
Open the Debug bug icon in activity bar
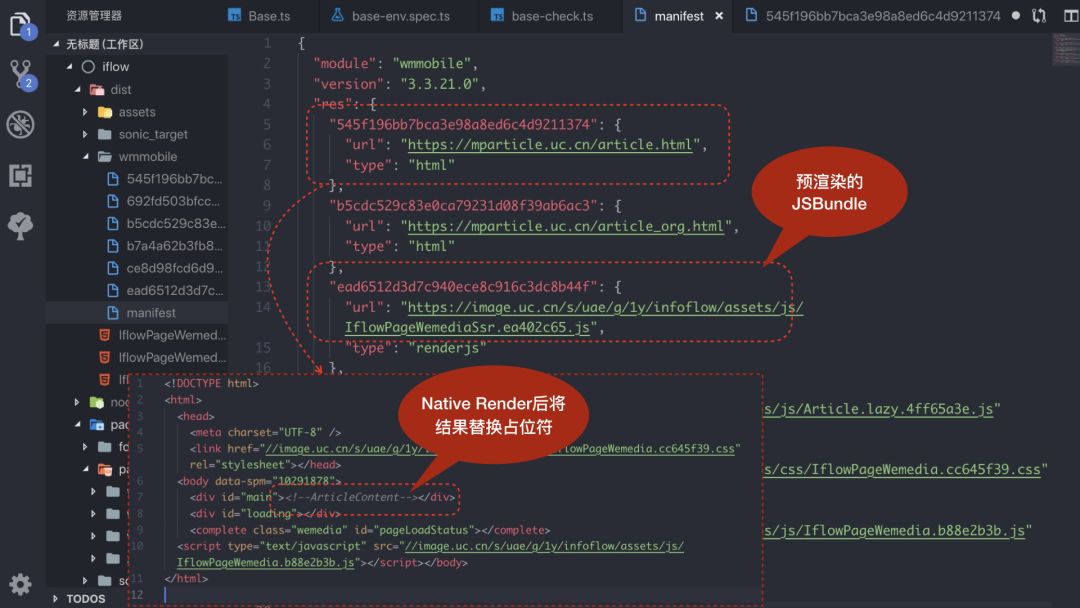tap(20, 125)
